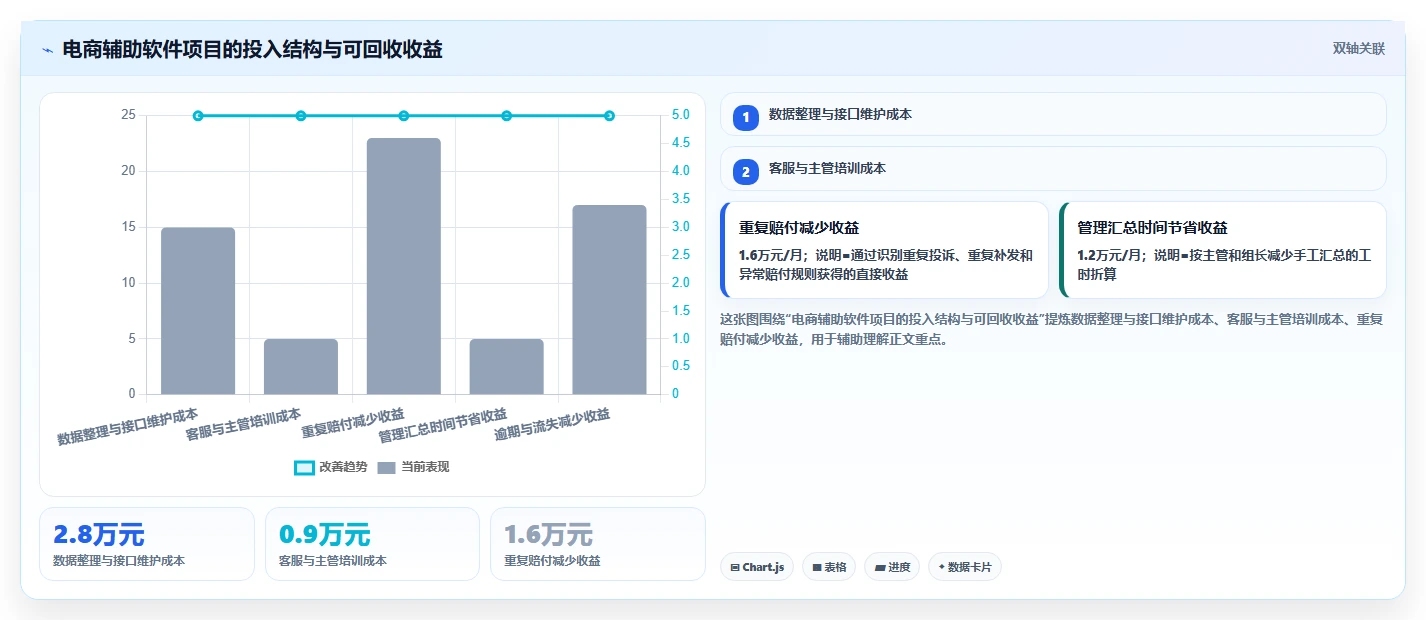This screenshot has width=1426, height=620.
Task: Click the 0.9万元 stat card
Action: (x=372, y=544)
